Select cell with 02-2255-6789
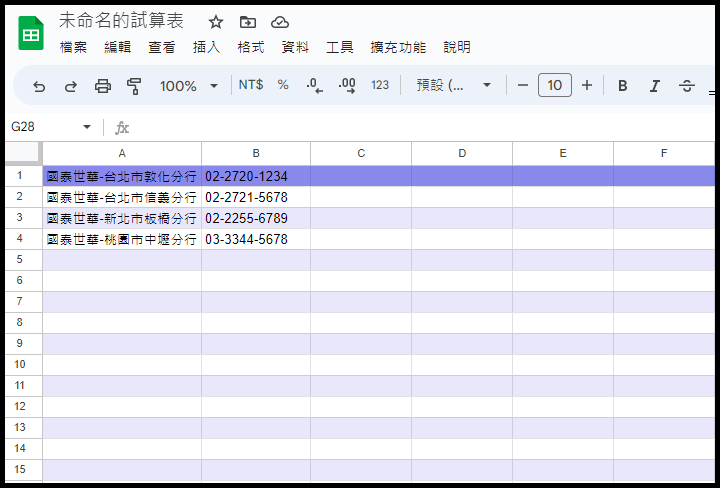 [256, 218]
